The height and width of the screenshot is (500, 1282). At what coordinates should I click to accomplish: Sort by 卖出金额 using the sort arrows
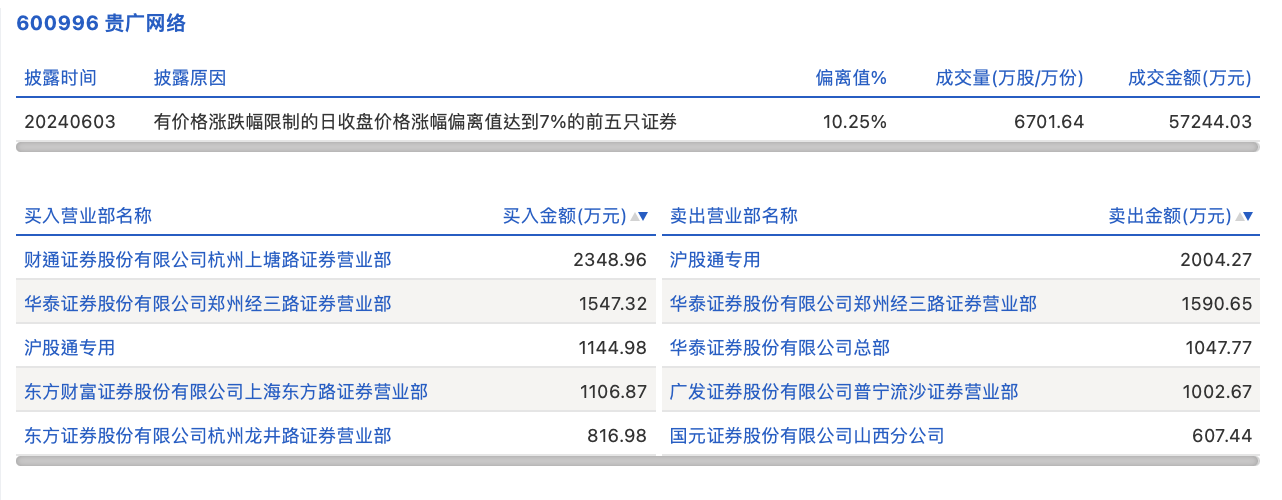pos(1245,216)
